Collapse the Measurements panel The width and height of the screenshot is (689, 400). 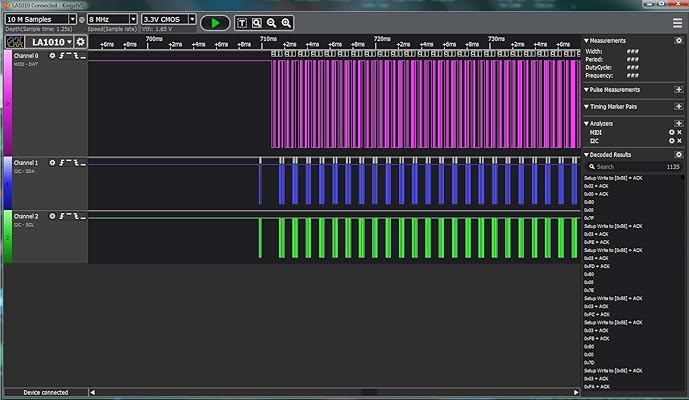point(587,41)
